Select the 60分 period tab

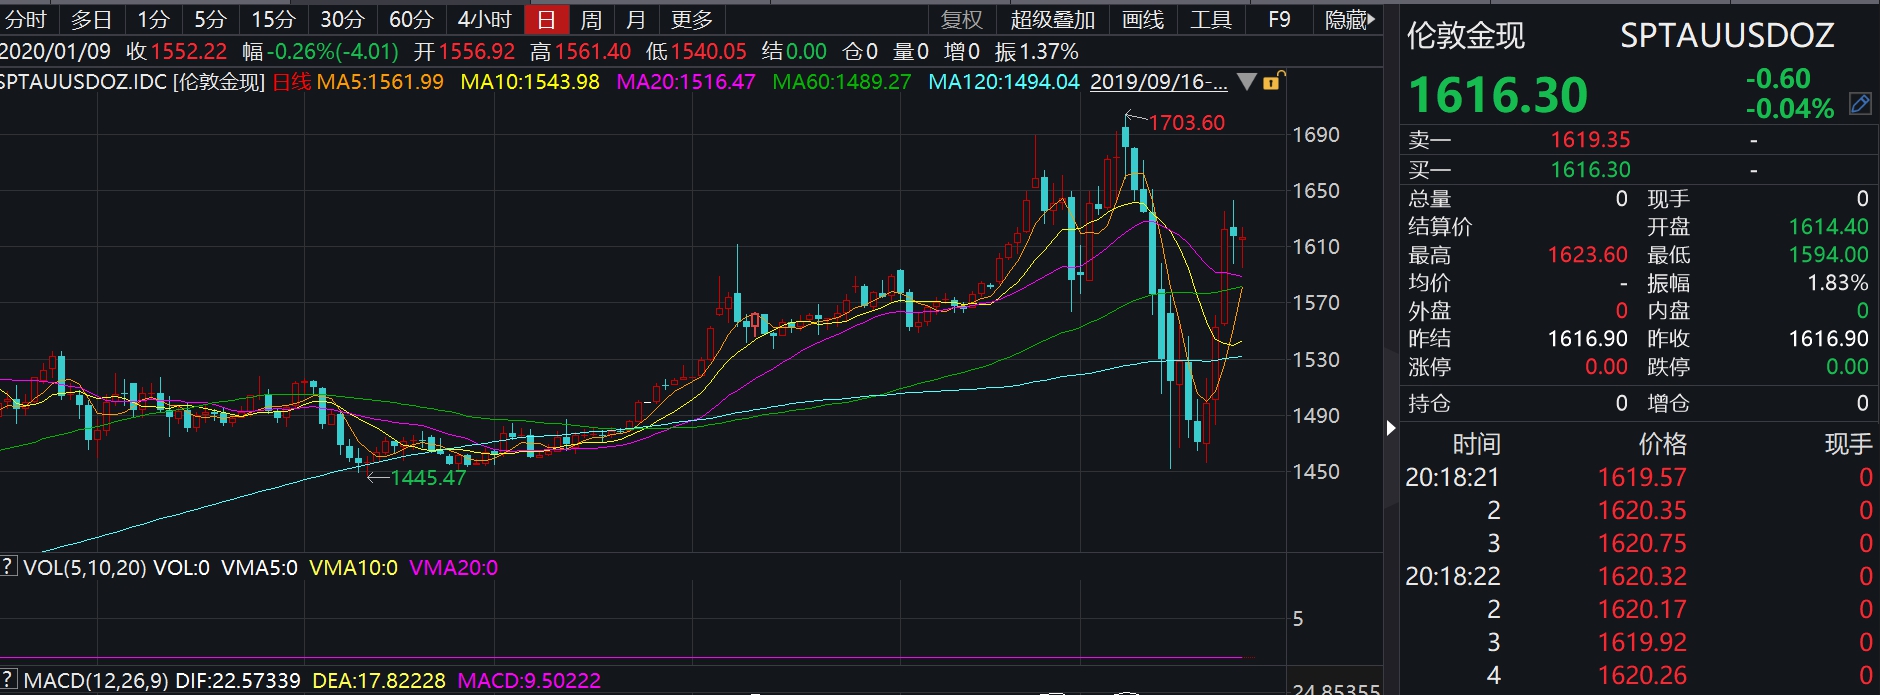pos(411,20)
